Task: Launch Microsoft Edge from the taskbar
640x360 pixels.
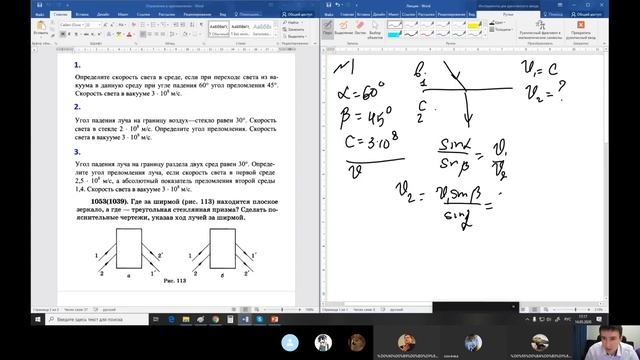Action: (x=171, y=319)
